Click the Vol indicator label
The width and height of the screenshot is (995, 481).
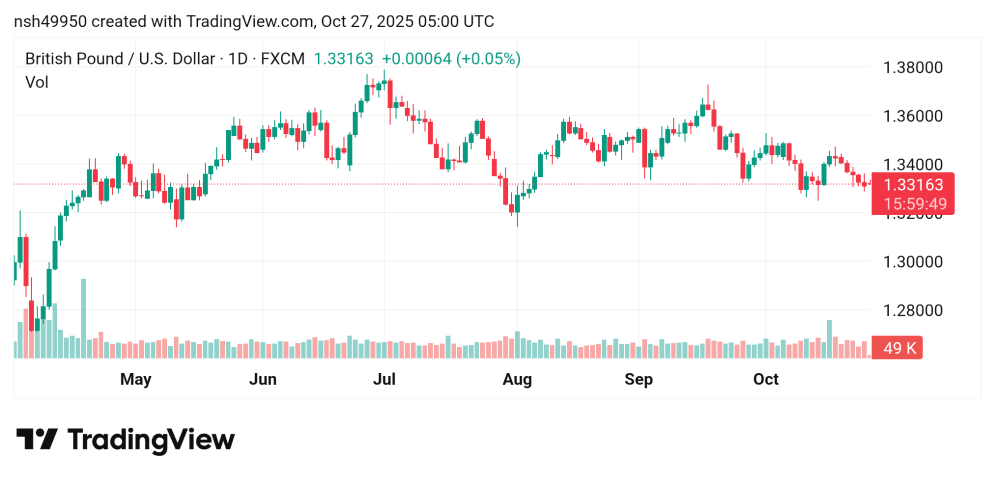click(36, 82)
